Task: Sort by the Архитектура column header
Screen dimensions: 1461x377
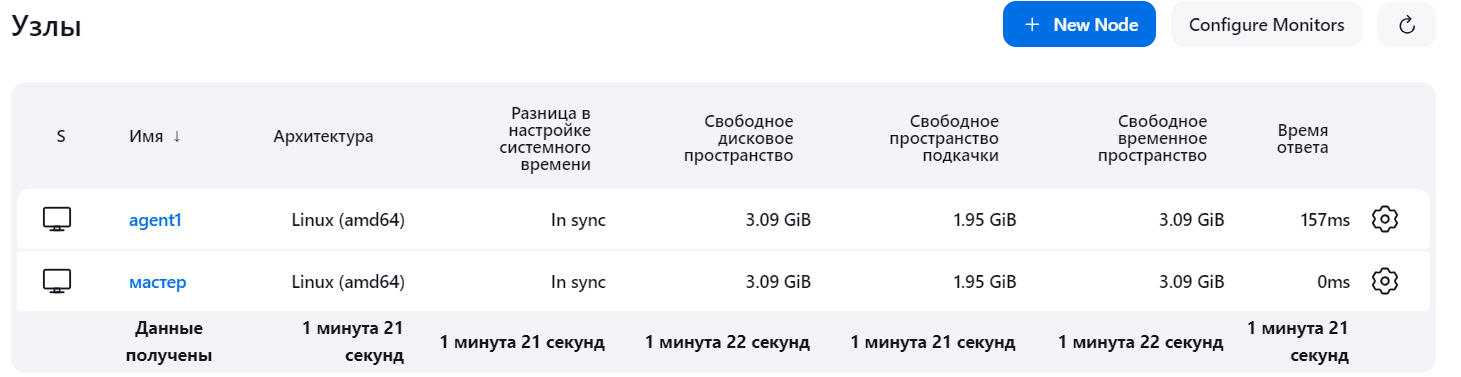Action: (x=323, y=136)
